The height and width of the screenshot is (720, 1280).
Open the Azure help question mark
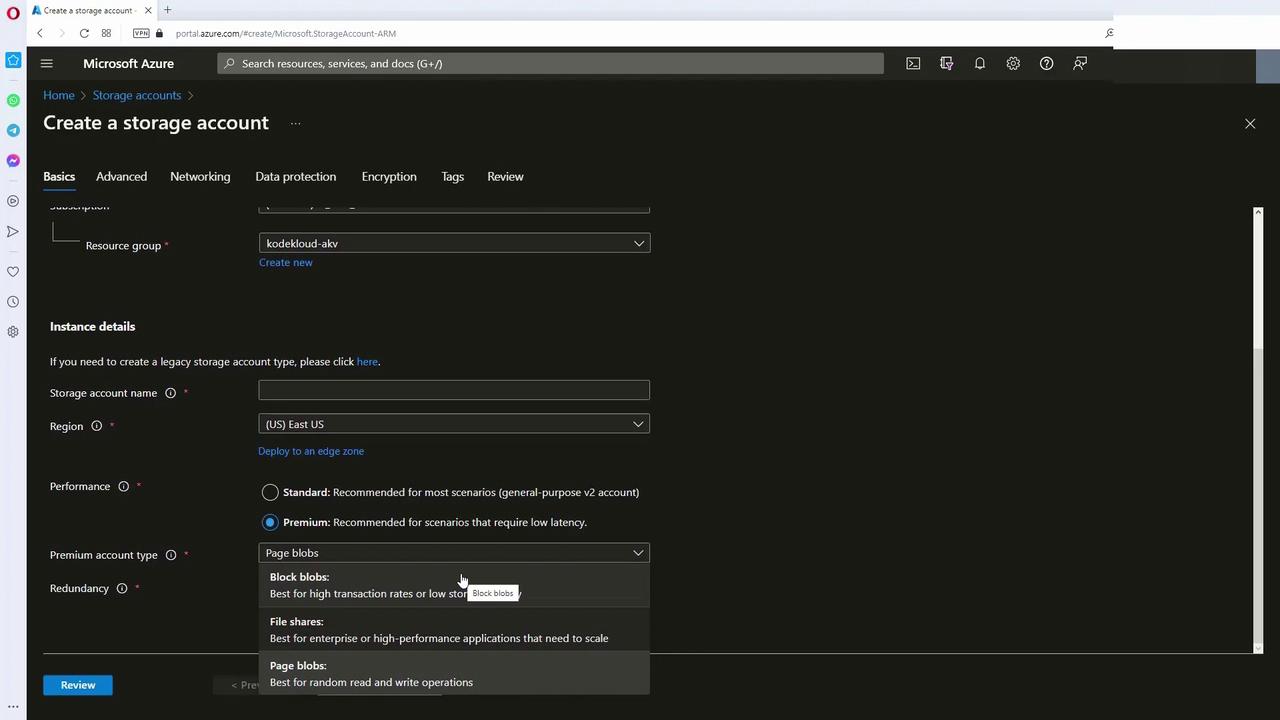[x=1046, y=63]
